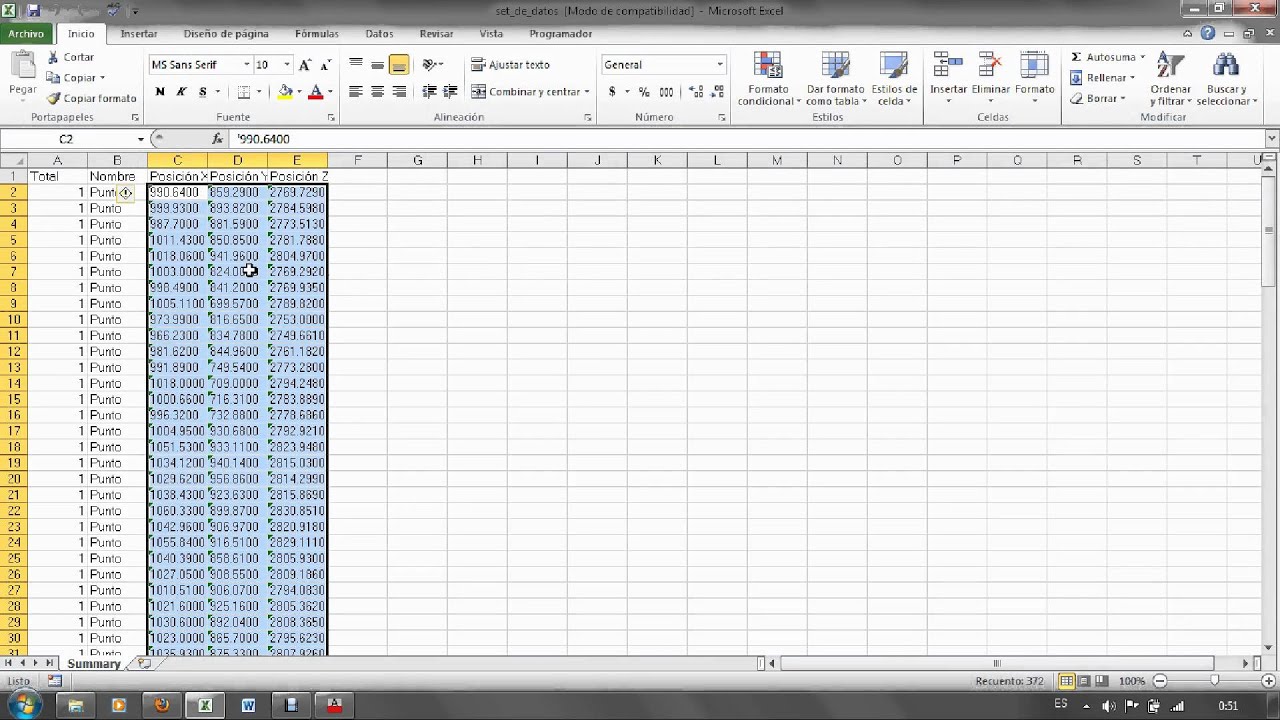Decrease decimal places
The width and height of the screenshot is (1280, 720).
(x=717, y=92)
